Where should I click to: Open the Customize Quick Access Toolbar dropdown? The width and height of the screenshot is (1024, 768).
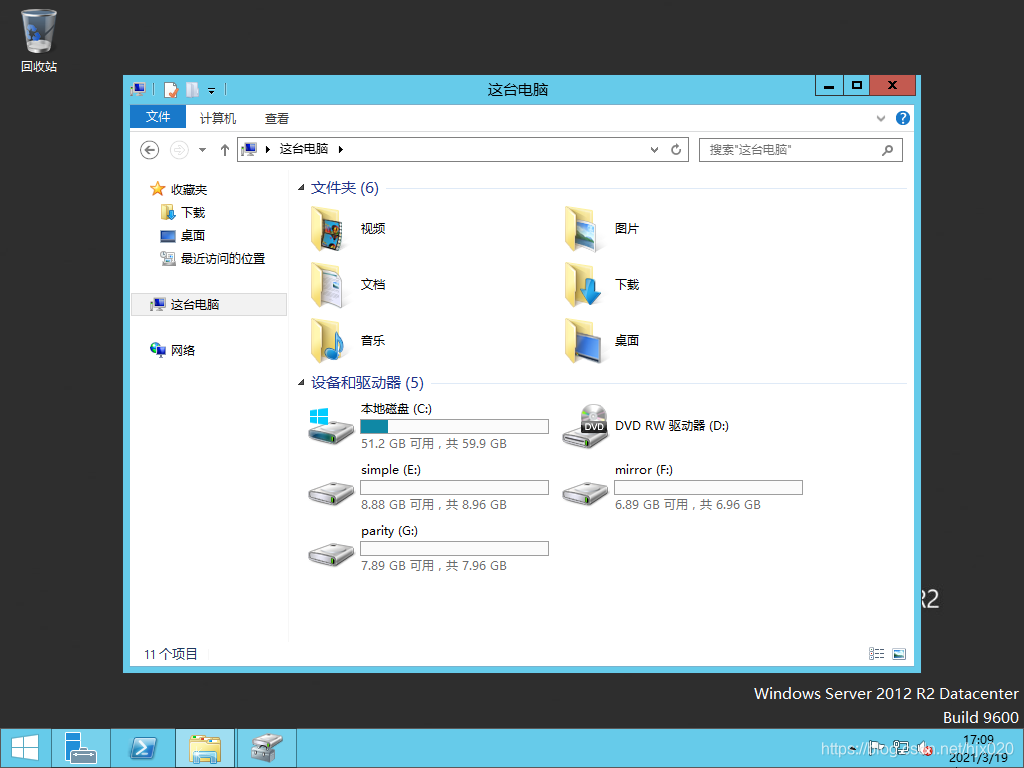[211, 91]
